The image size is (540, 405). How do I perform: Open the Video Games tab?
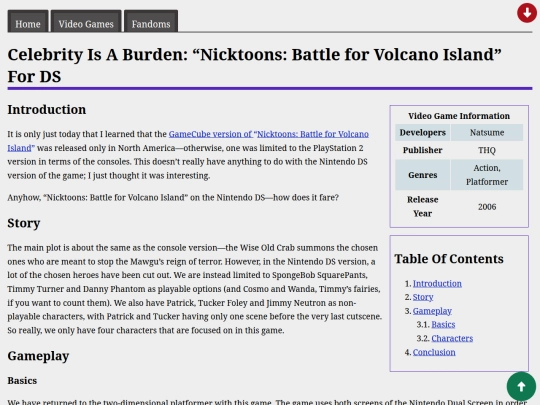point(86,21)
